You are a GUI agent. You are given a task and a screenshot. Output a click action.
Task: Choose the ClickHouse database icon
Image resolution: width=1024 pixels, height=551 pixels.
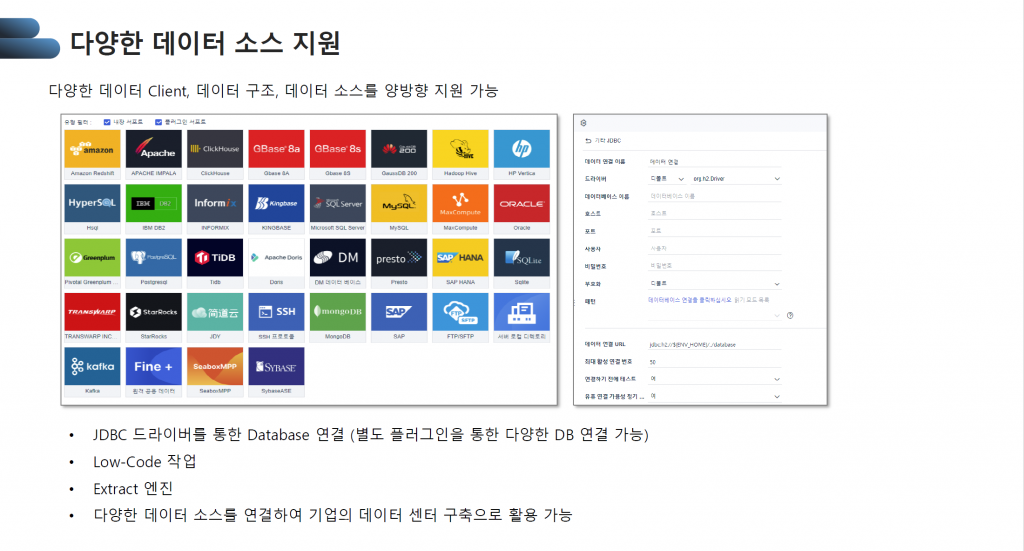point(214,149)
